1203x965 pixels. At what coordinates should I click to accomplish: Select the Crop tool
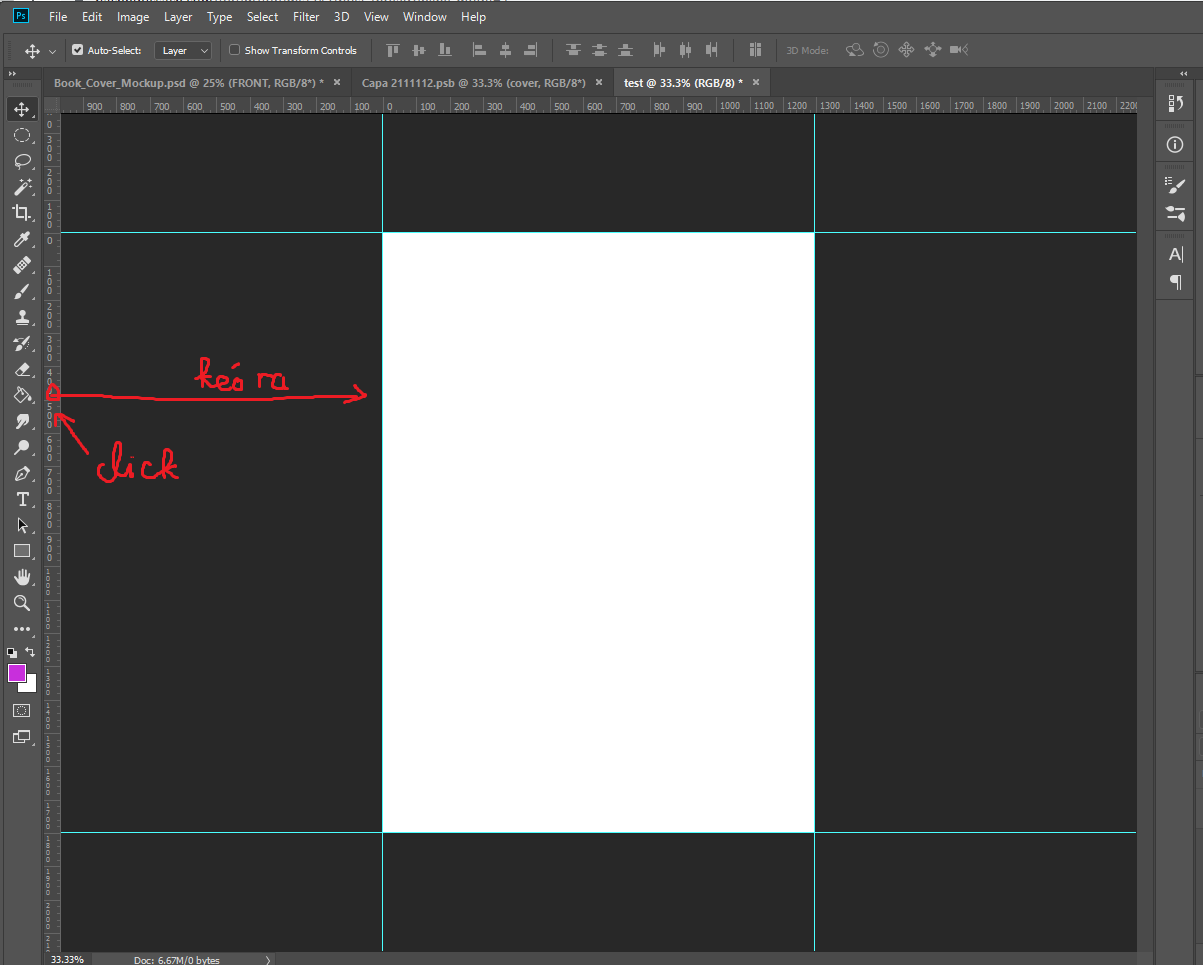pyautogui.click(x=21, y=212)
